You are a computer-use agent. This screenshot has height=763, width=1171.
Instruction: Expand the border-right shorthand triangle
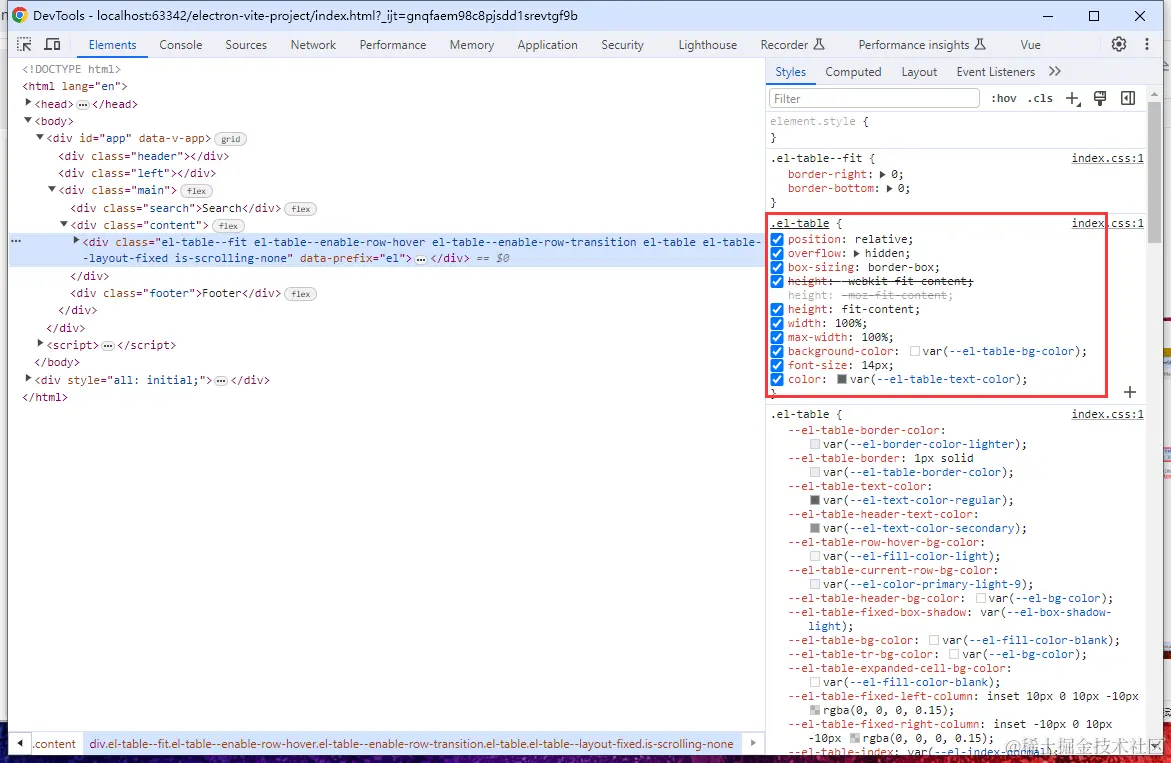(x=882, y=175)
